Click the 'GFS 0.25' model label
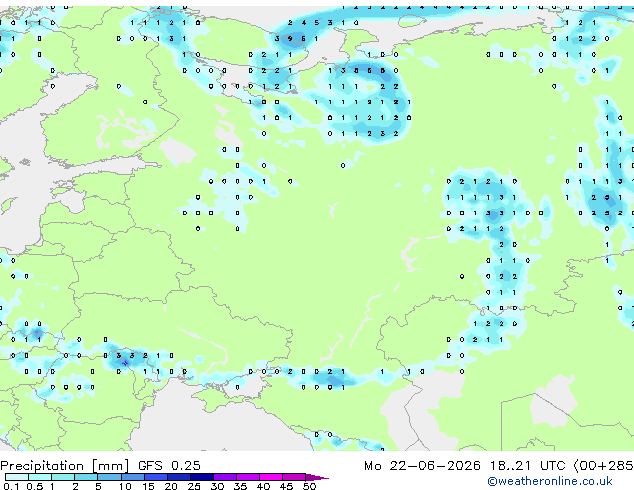Screen dimensions: 634x490 pyautogui.click(x=169, y=465)
